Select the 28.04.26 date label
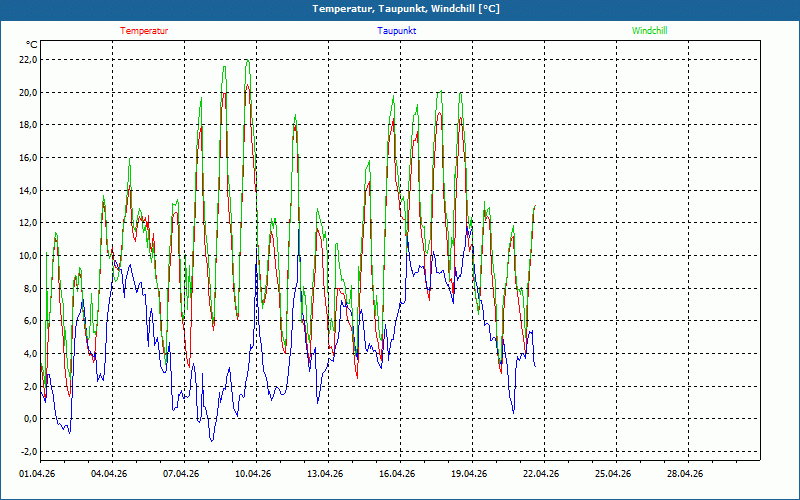Screen dimensions: 800x500 tap(685, 474)
